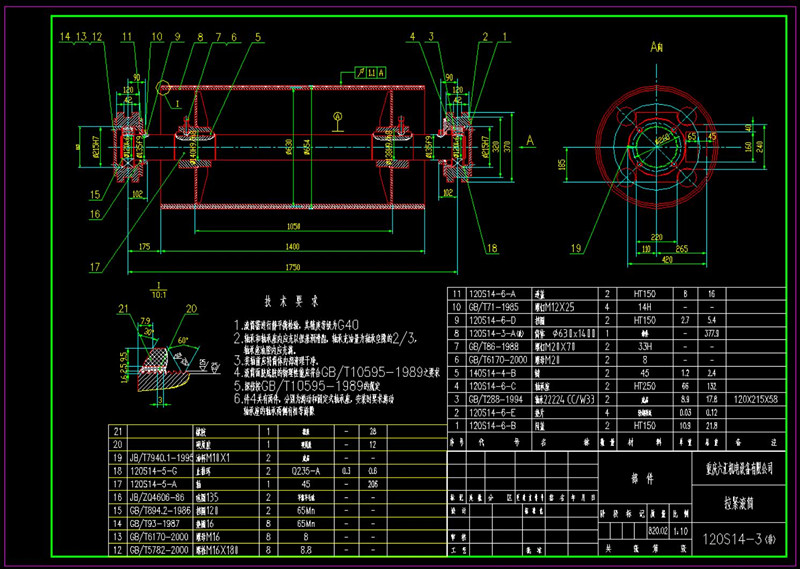800x569 pixels.
Task: Click the GB/T288-1994 cell in parts list
Action: [490, 397]
